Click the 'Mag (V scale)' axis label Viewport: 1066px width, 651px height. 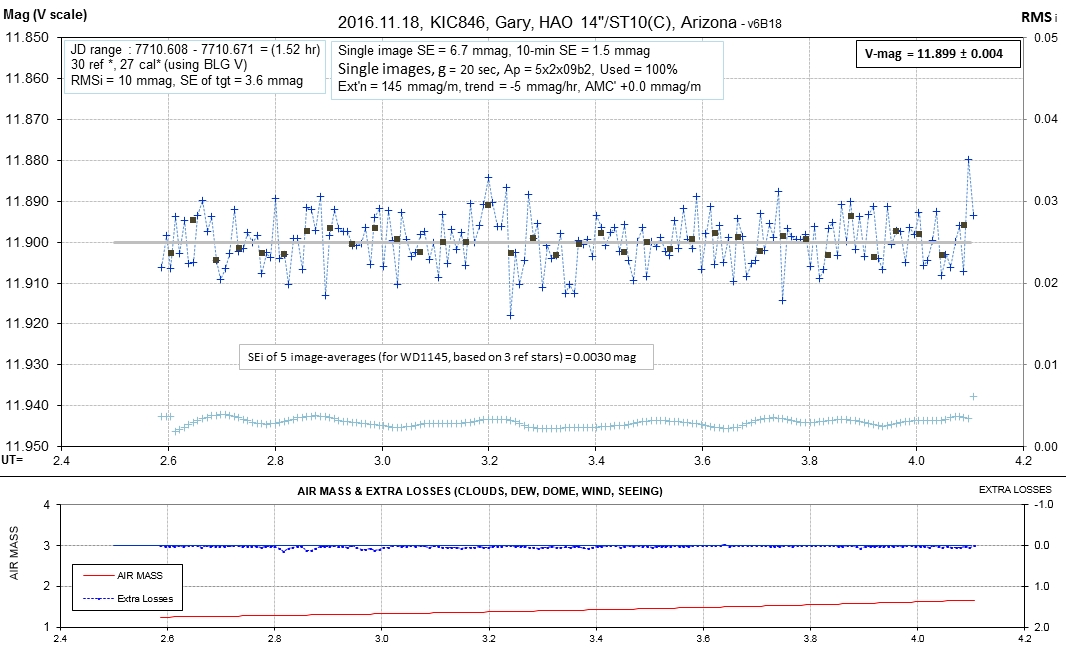(45, 14)
